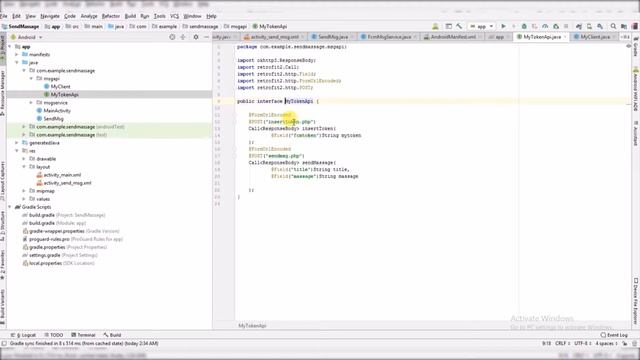Click the layout window icon beside the hammer
Screen dimensions: 640x360
tap(449, 26)
